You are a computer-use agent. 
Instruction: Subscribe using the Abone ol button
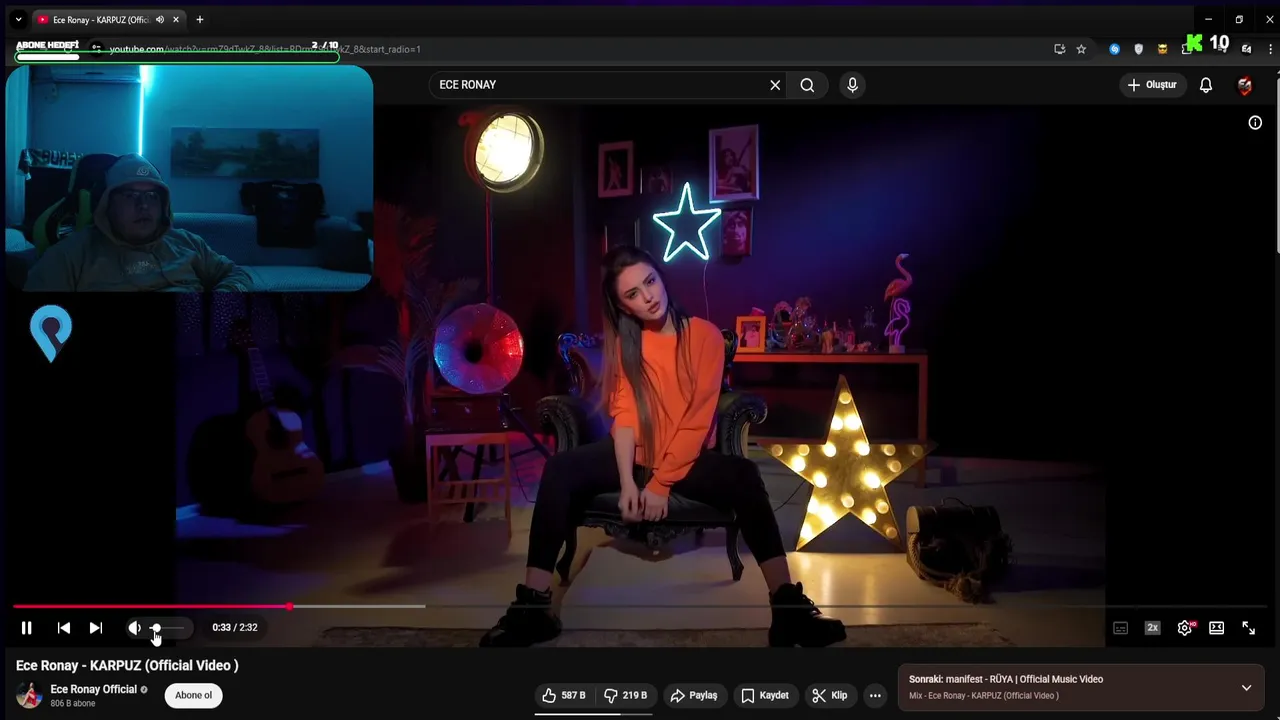pyautogui.click(x=194, y=695)
